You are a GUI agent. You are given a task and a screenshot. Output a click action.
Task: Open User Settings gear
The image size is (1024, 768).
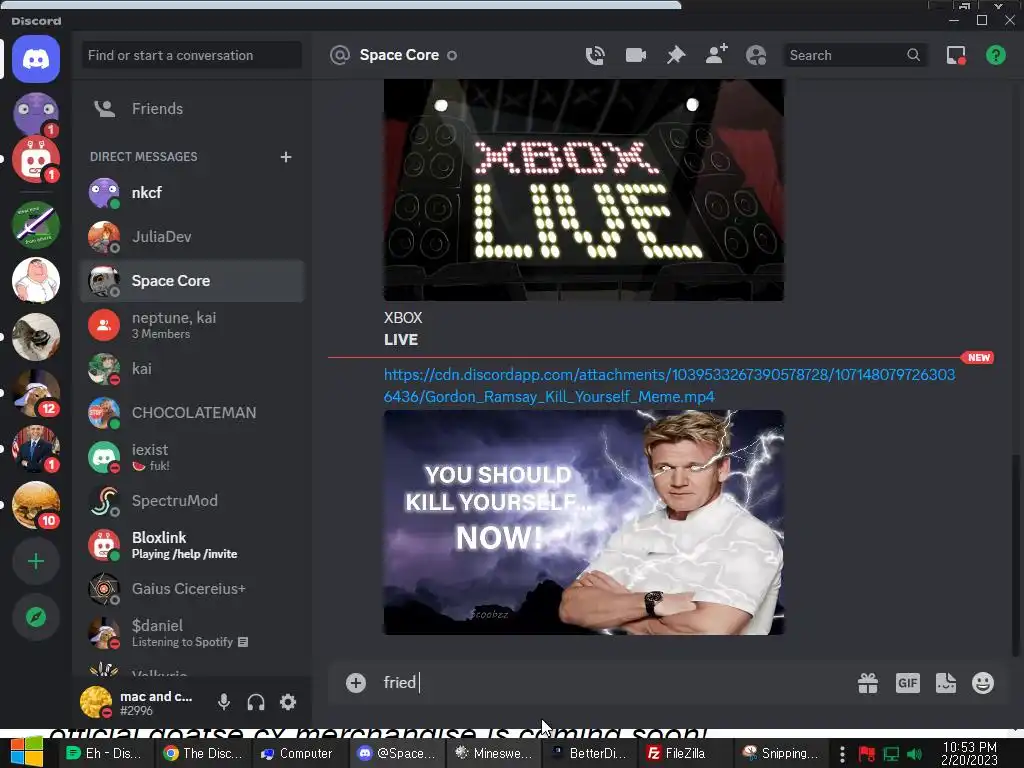(x=288, y=702)
